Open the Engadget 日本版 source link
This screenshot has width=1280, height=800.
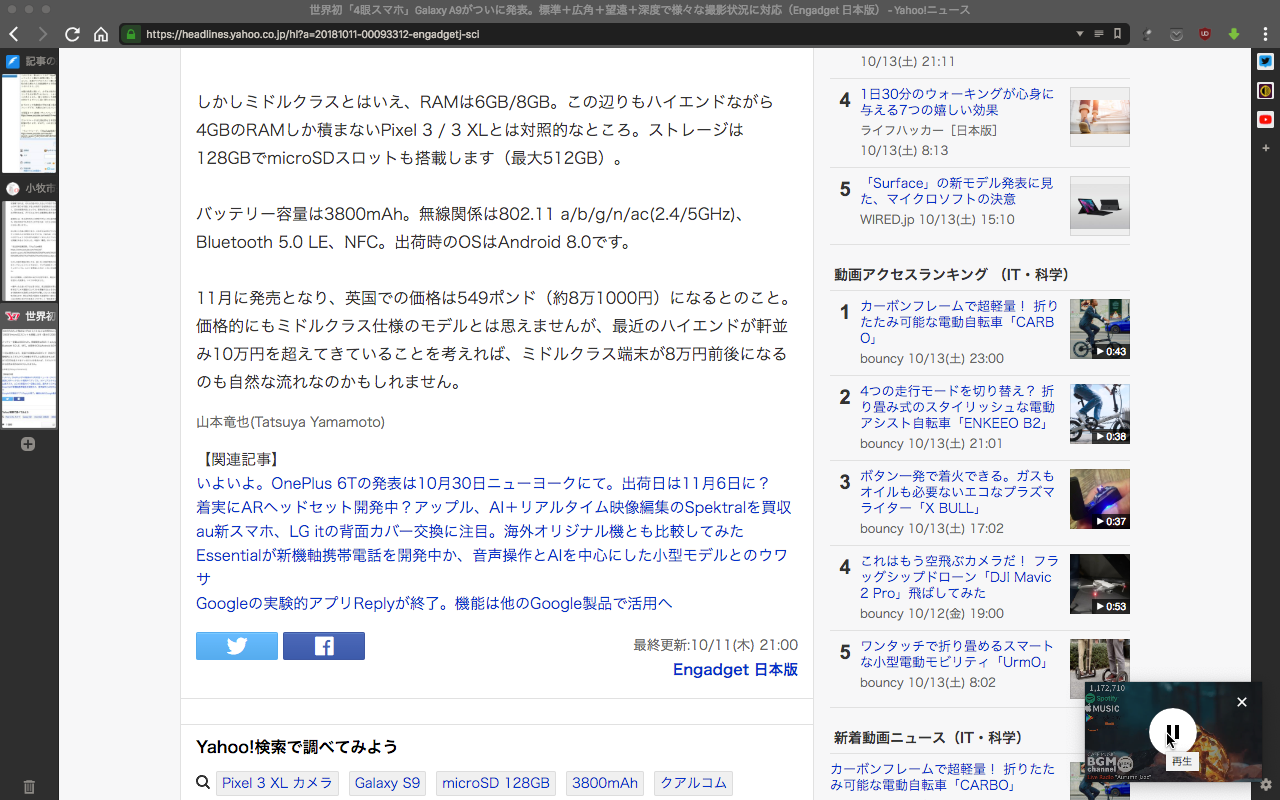click(735, 670)
